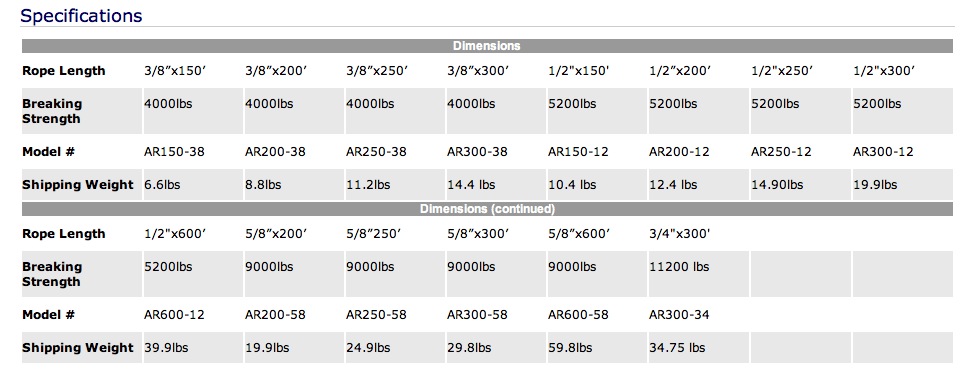This screenshot has height=384, width=967.
Task: Click model number AR600-12
Action: 174,315
